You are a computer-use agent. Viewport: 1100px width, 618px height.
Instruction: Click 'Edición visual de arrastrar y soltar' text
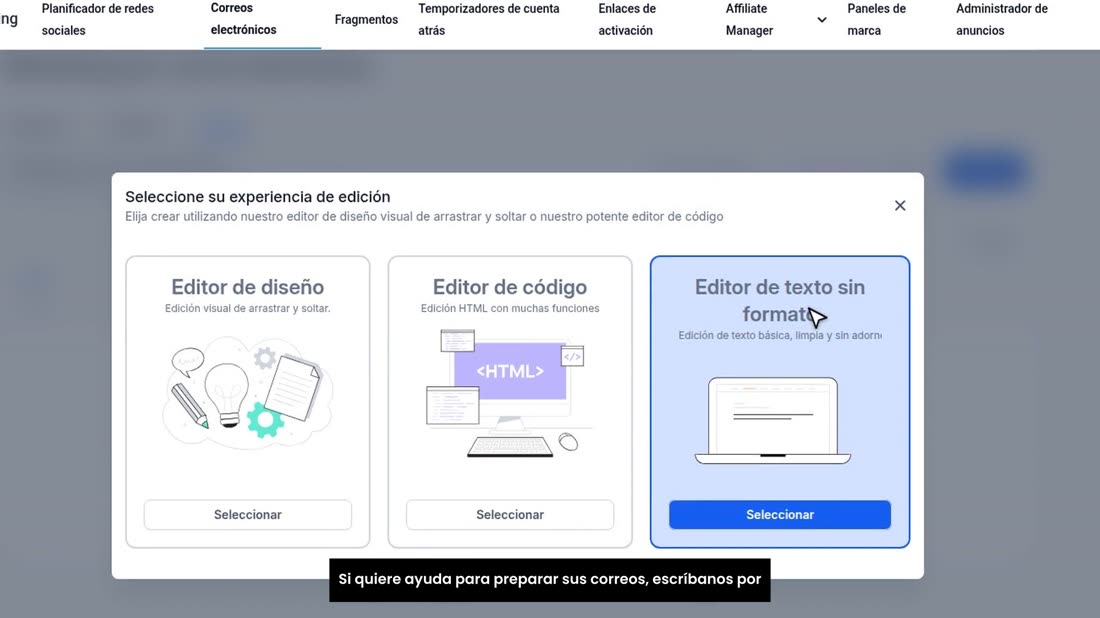(248, 308)
